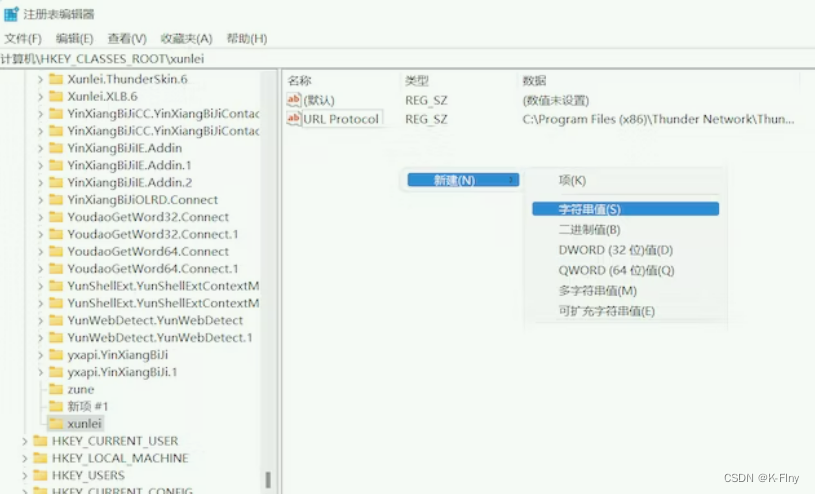Select the YunWebDetect.YunWebDetect.1 key label
Screen dimensions: 815x494
point(160,337)
